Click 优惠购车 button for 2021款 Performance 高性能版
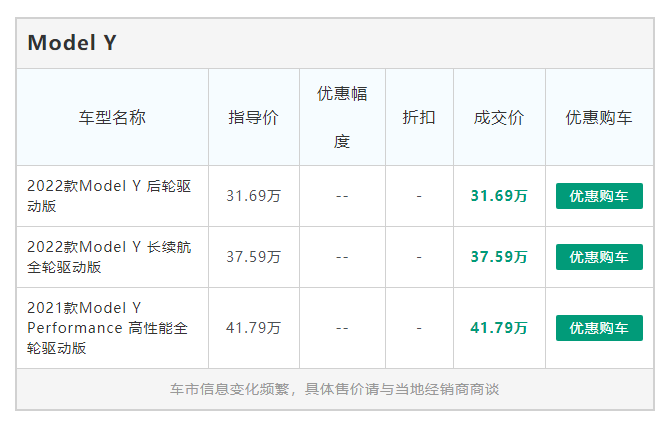 [x=599, y=328]
